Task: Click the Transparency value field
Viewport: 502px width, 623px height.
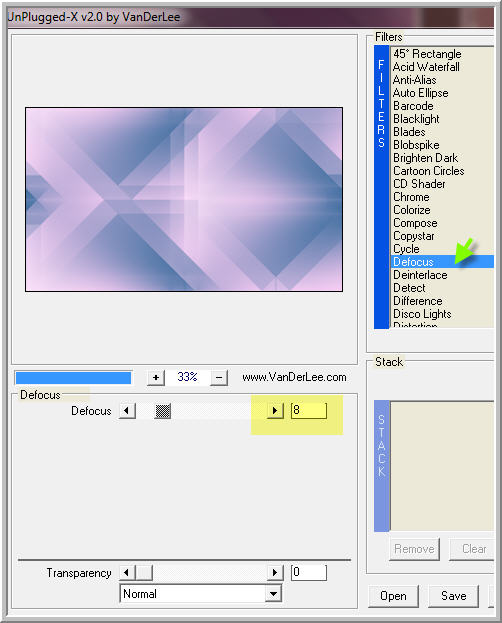Action: (x=309, y=573)
